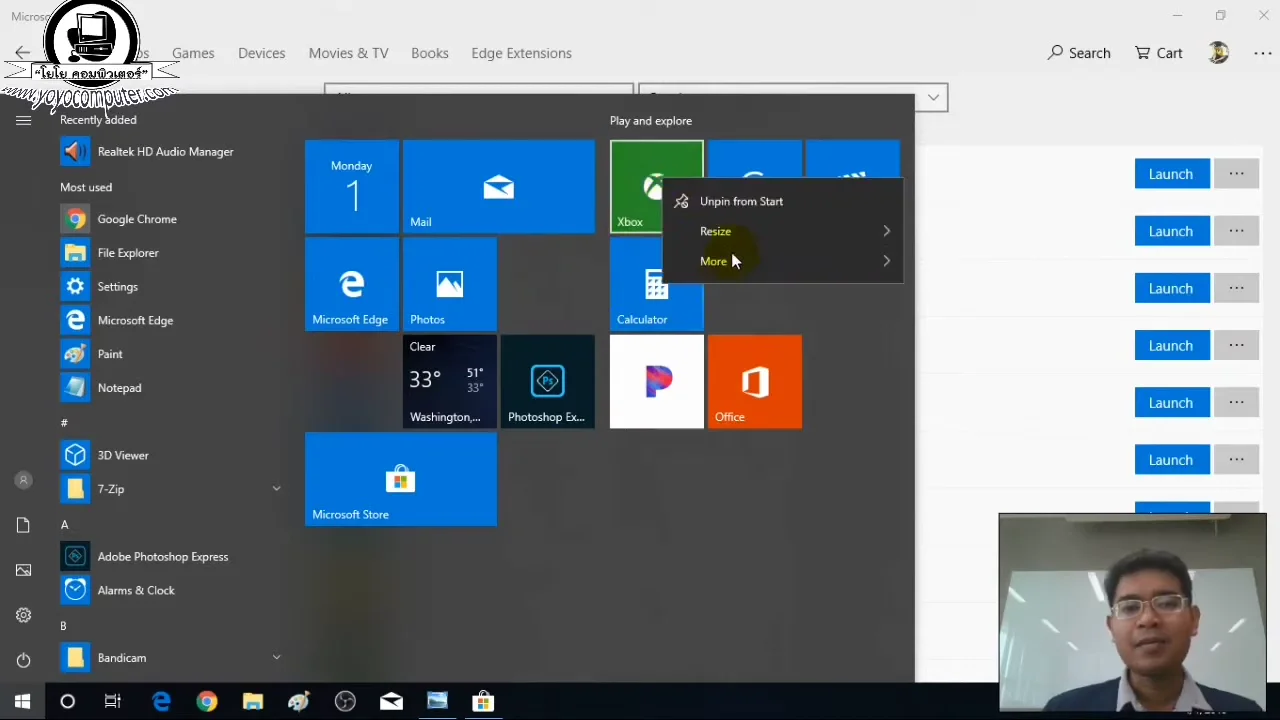Open Search in the Microsoft Store

click(1078, 53)
